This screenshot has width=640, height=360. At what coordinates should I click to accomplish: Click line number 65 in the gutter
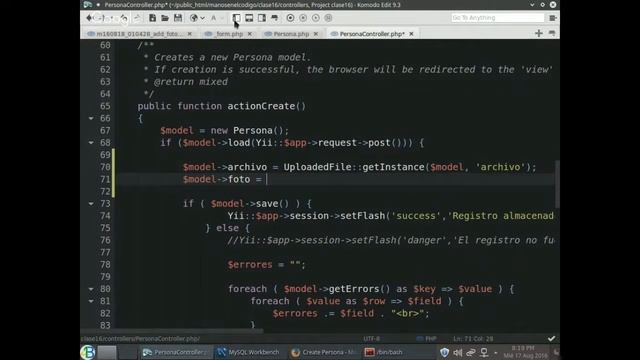pyautogui.click(x=105, y=106)
